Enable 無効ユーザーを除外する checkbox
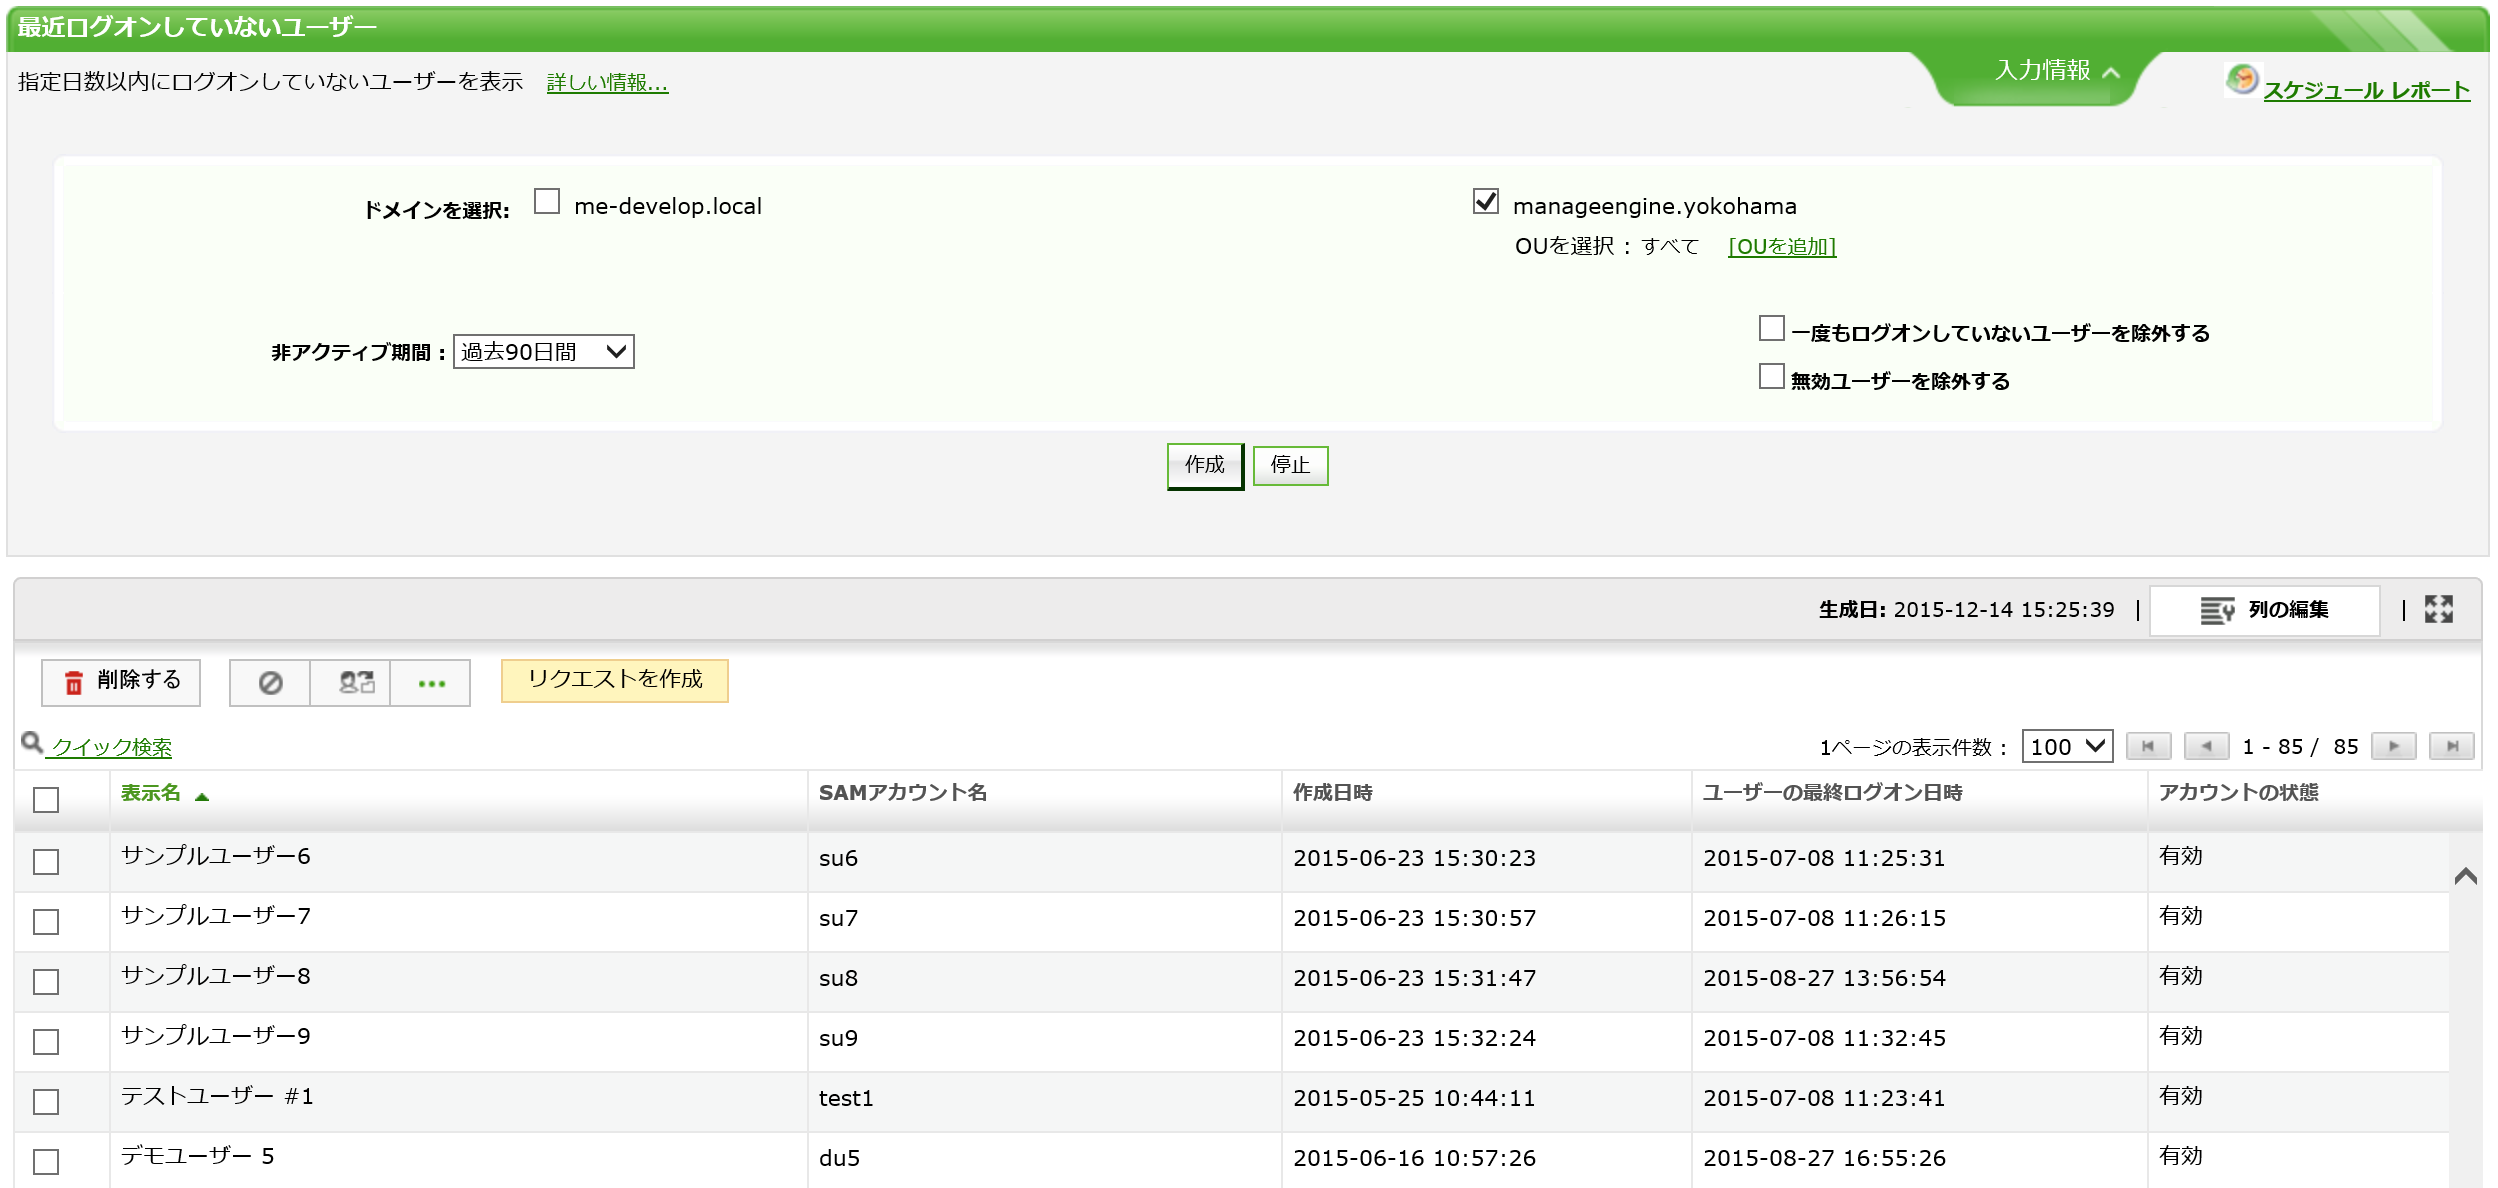 pos(1771,377)
